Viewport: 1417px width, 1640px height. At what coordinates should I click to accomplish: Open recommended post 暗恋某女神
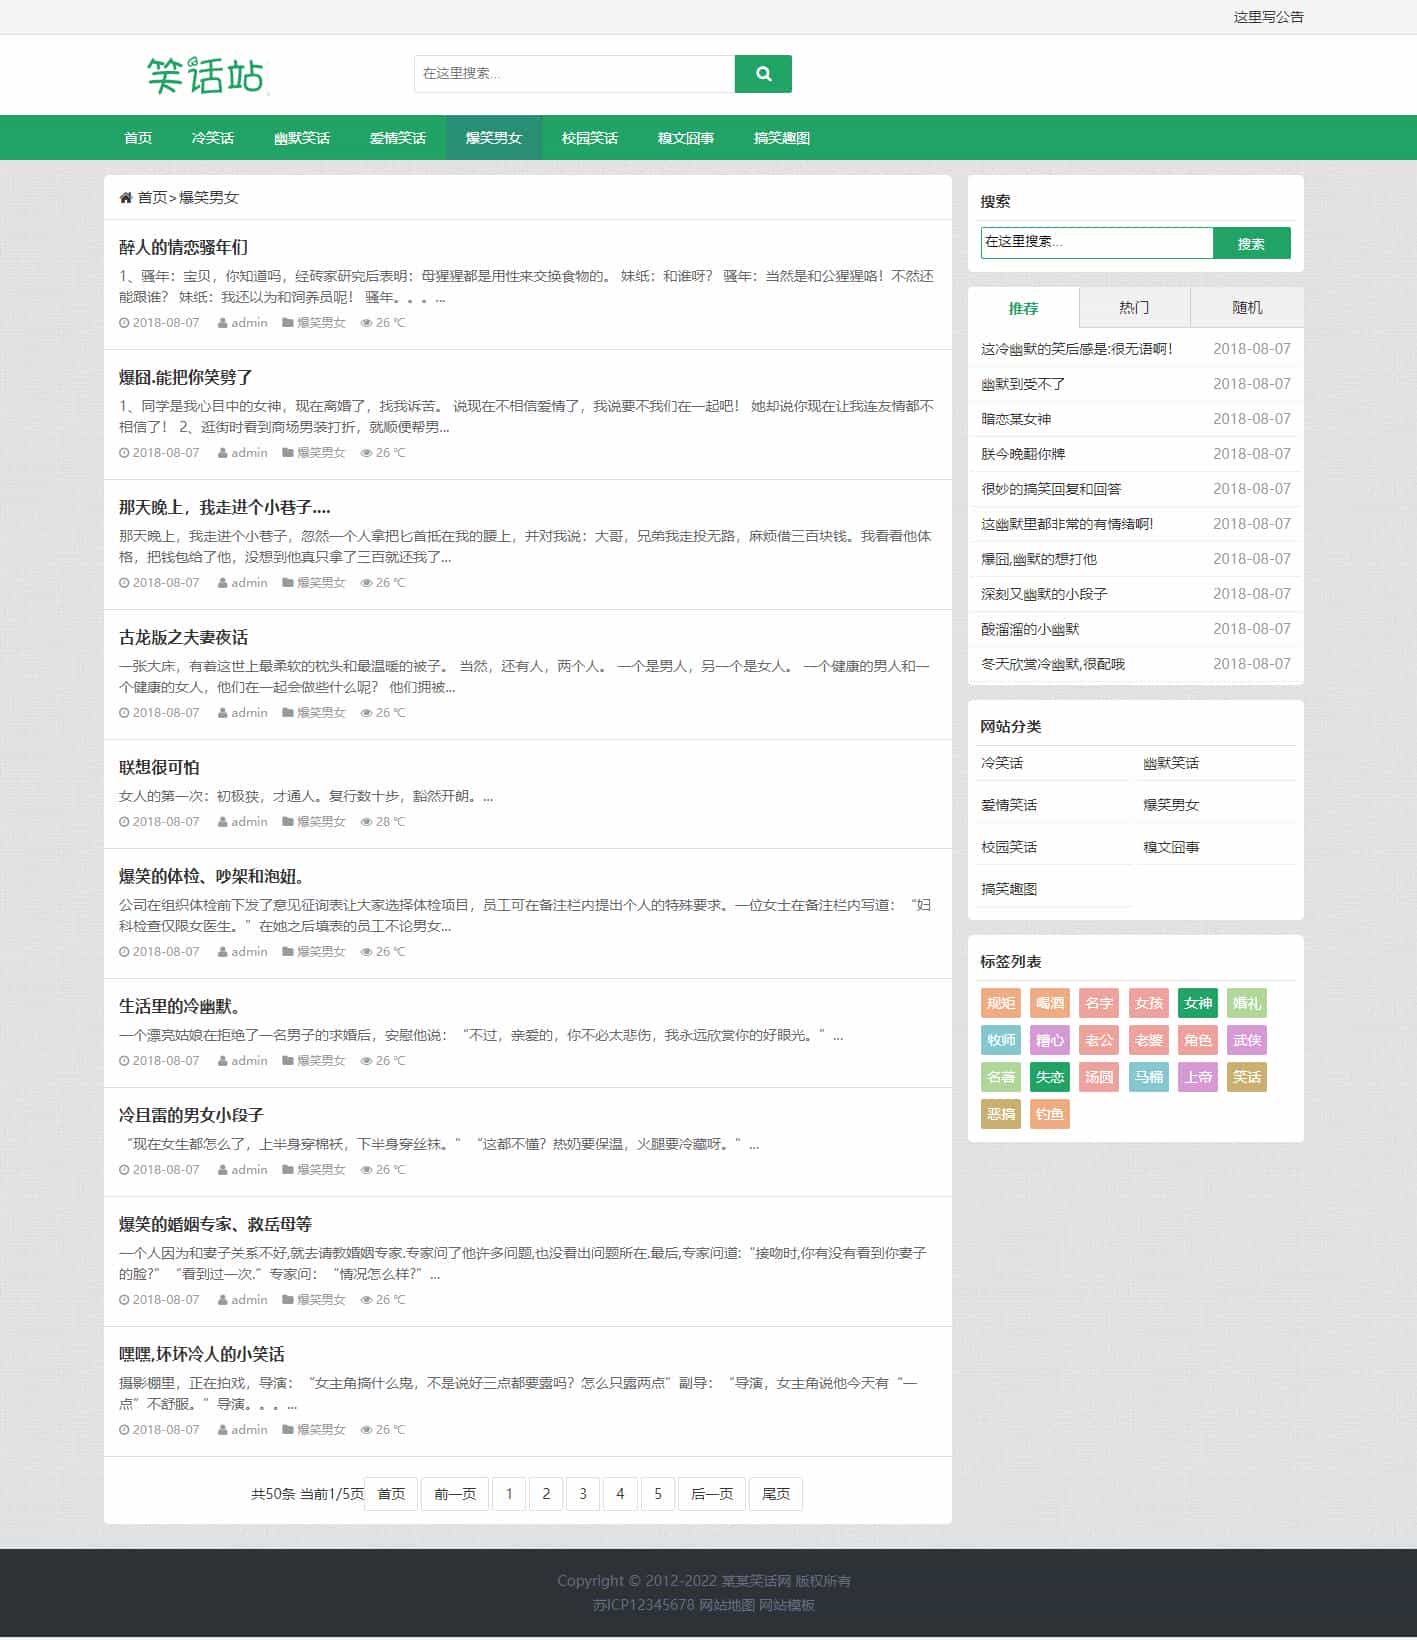click(x=1016, y=419)
